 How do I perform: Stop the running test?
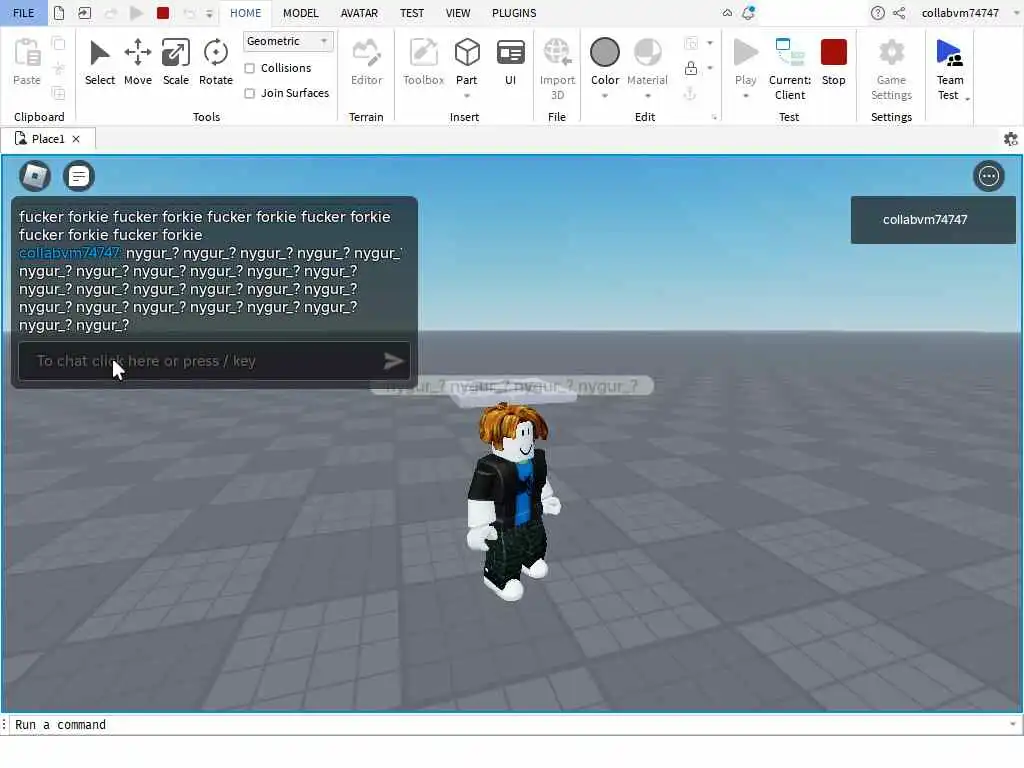tap(833, 62)
